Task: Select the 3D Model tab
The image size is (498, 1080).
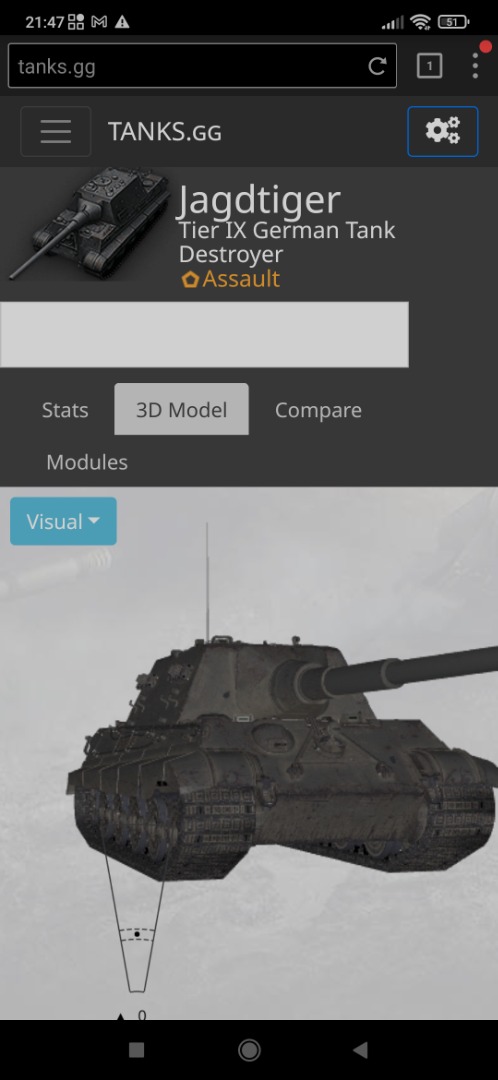Action: coord(181,410)
